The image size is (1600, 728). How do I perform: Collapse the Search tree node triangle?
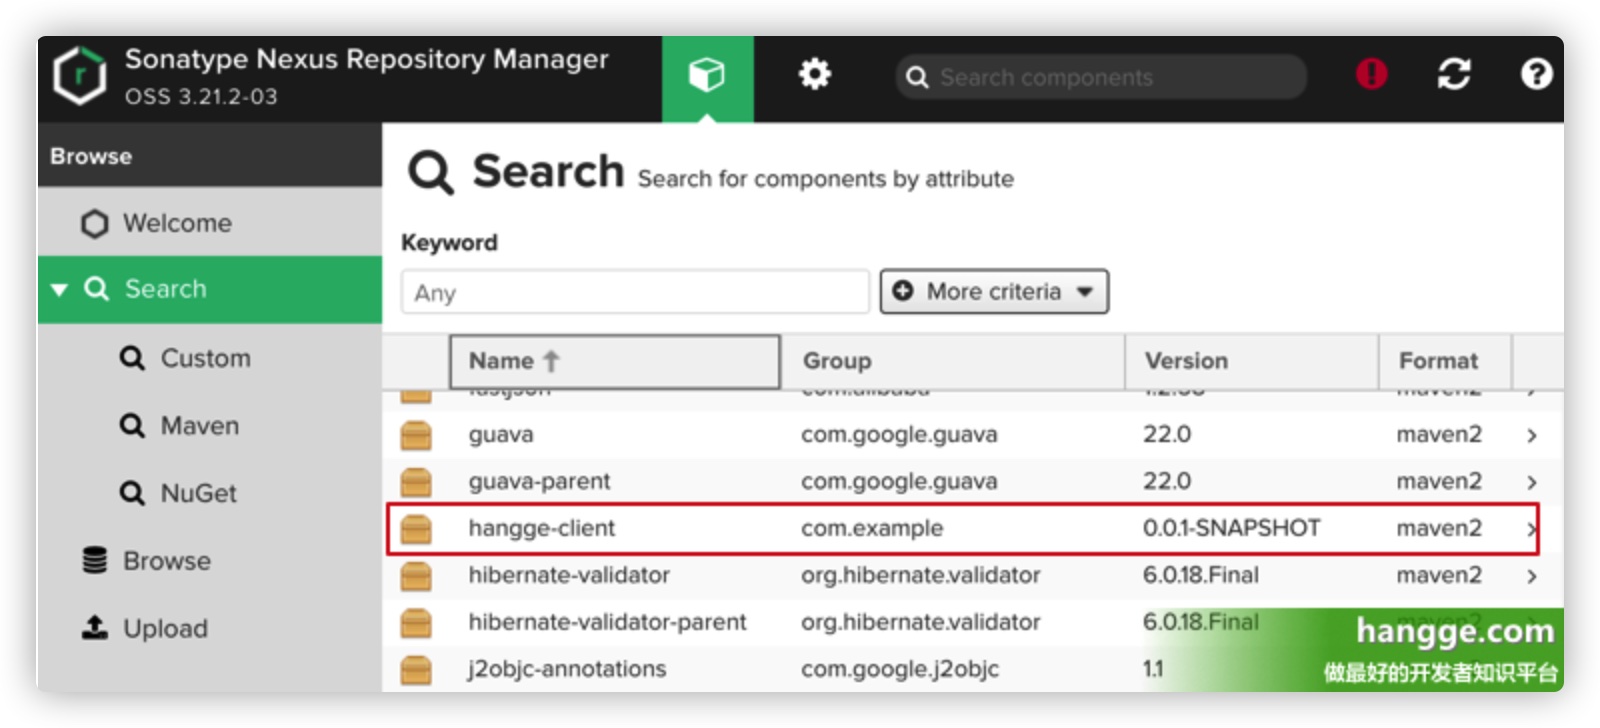click(59, 290)
